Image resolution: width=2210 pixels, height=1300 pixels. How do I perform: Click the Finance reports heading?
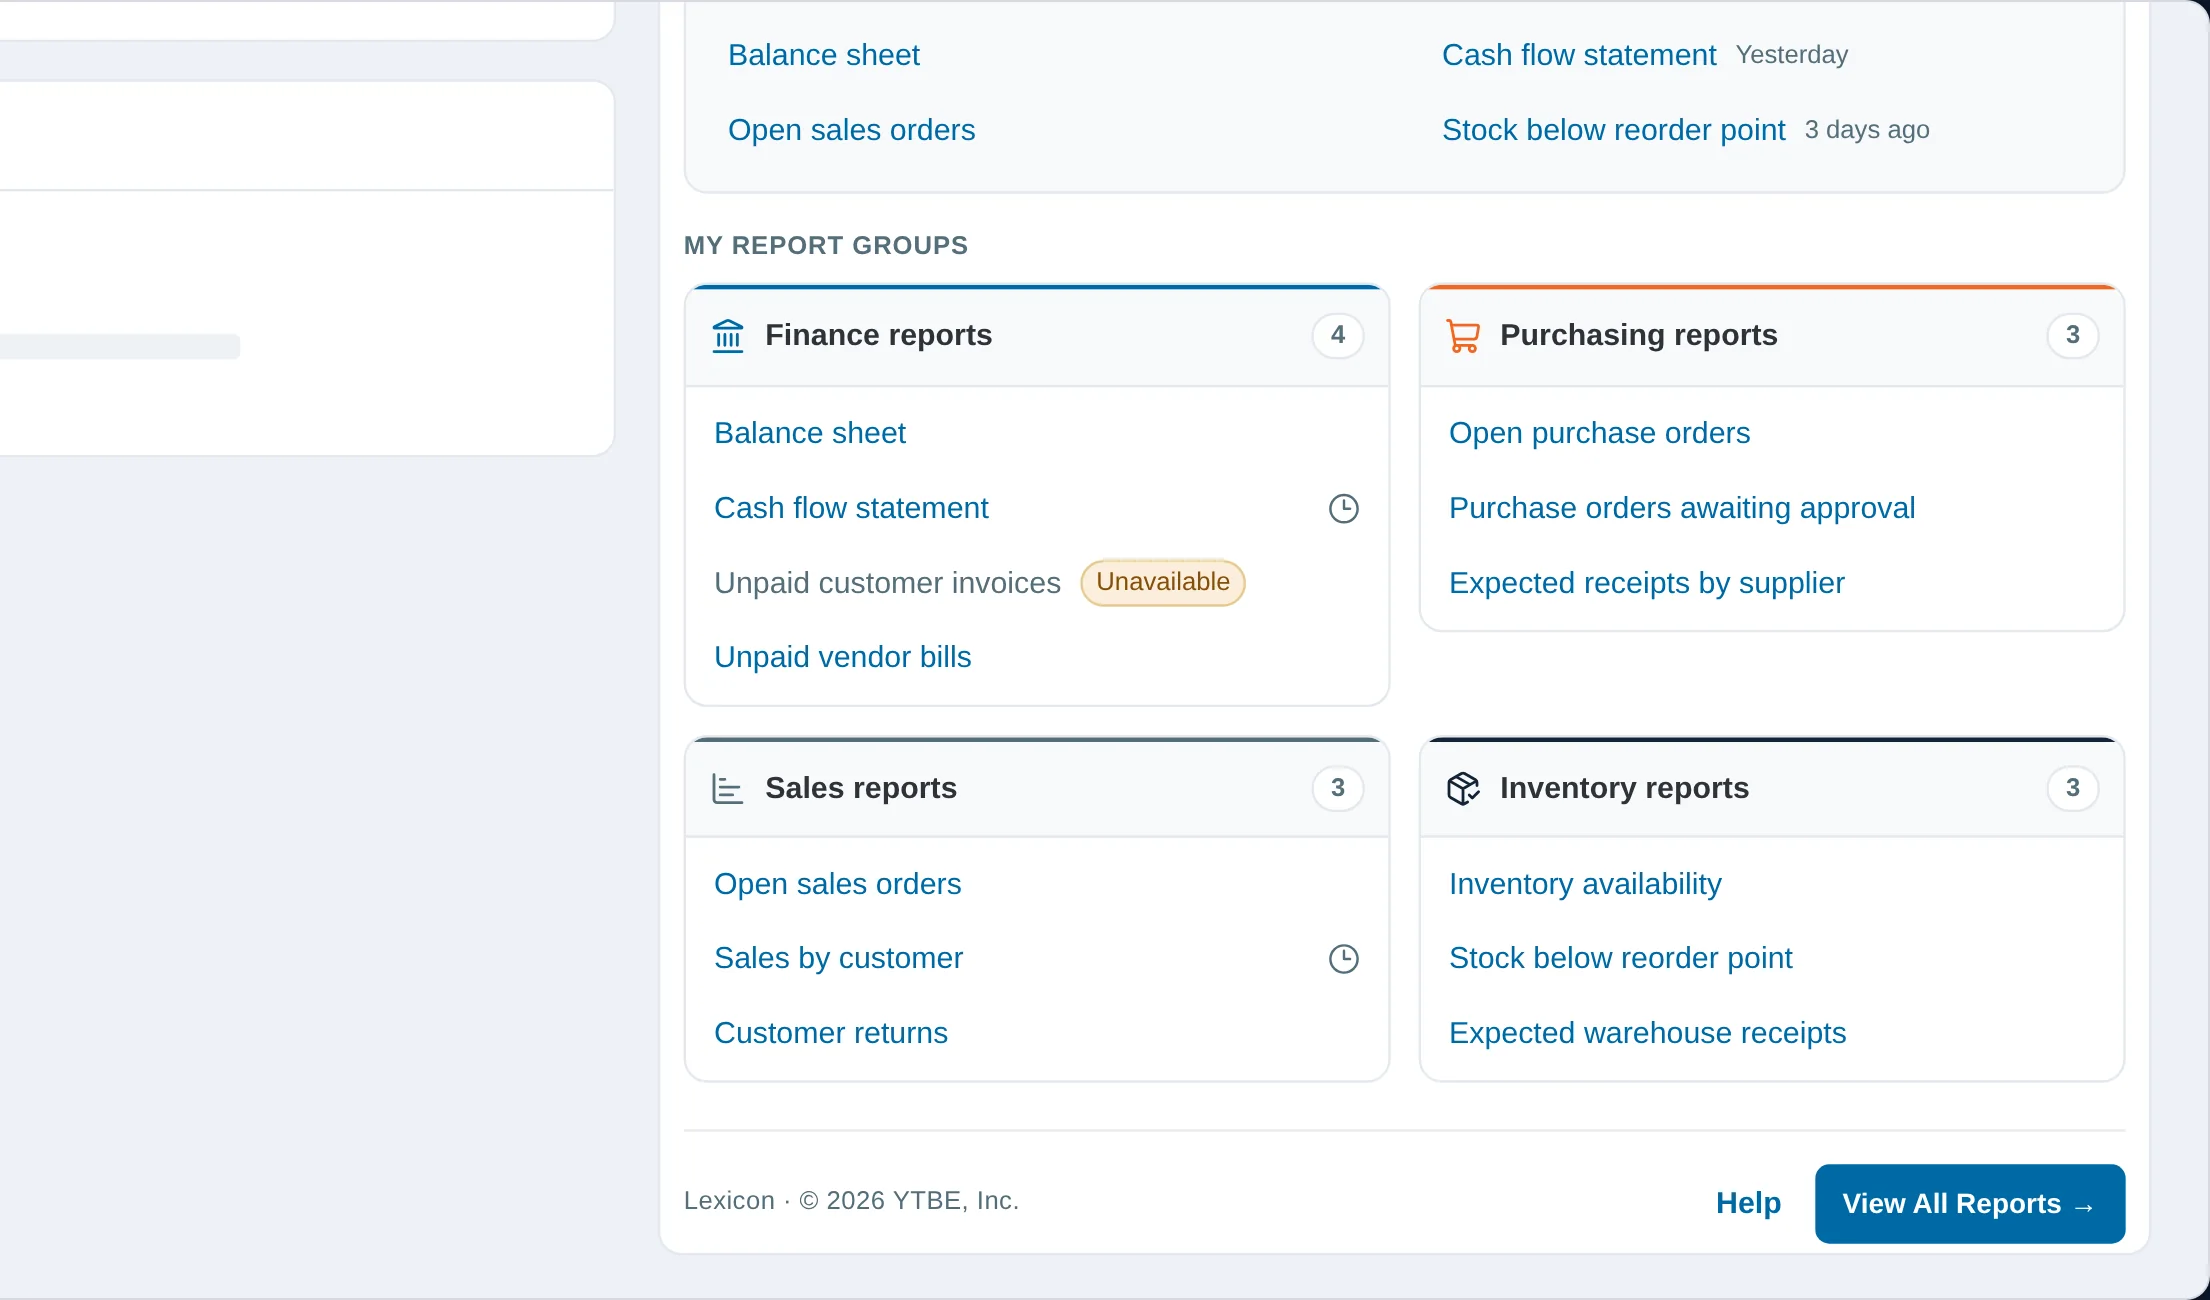[x=878, y=335]
